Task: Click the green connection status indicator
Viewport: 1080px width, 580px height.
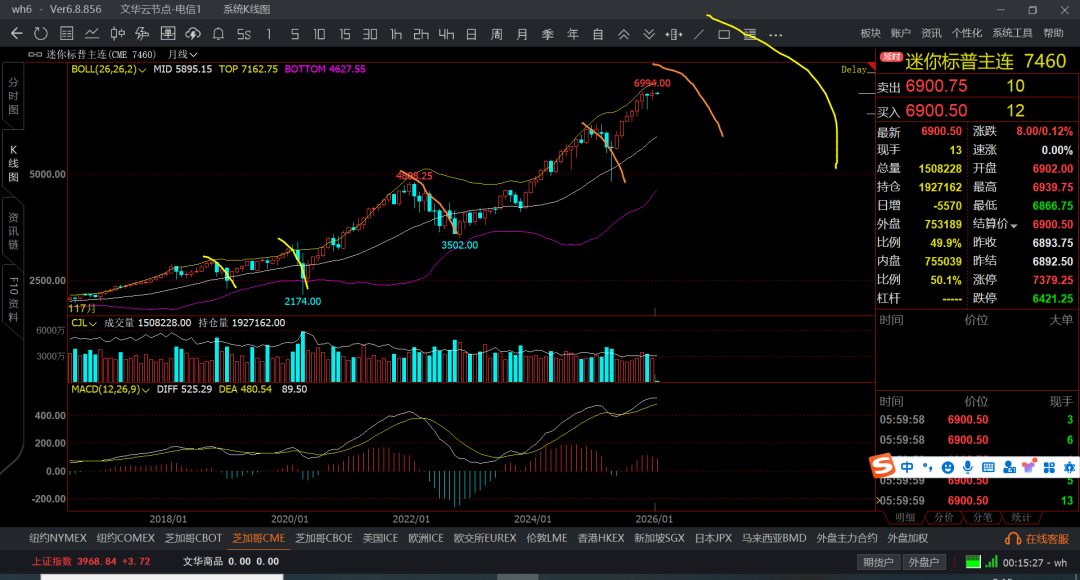Action: (x=973, y=562)
